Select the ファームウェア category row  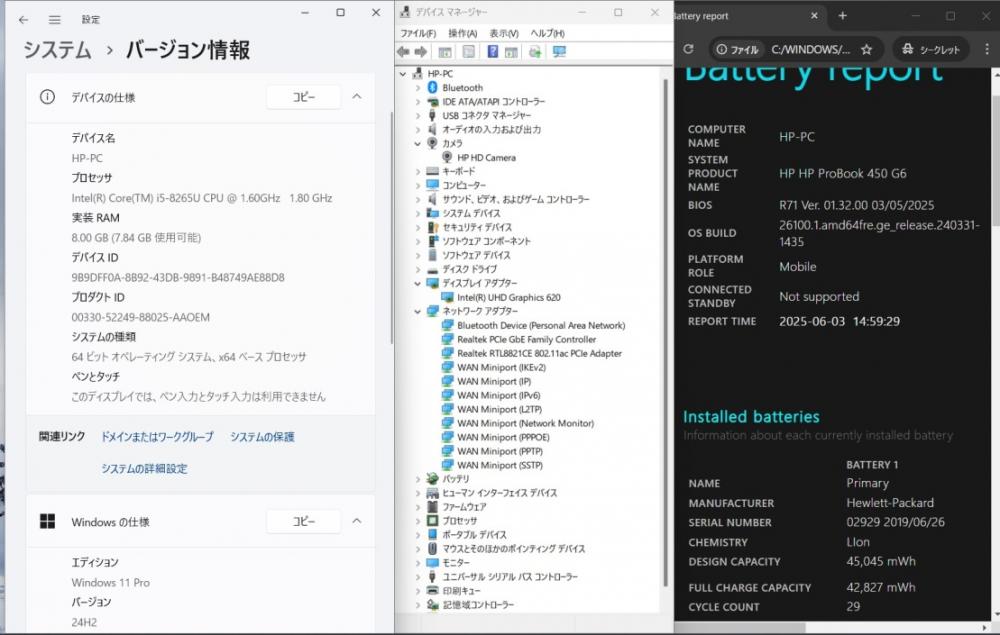coord(456,507)
